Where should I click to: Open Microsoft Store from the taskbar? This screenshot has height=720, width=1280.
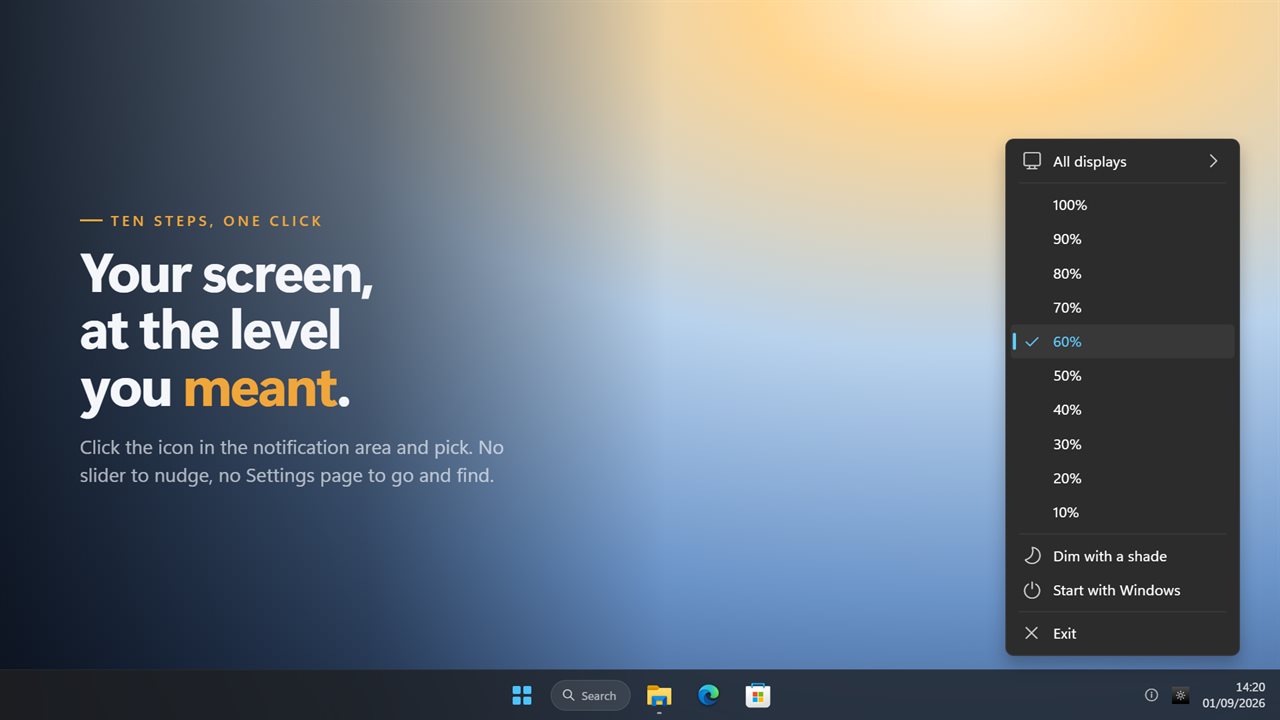pos(757,695)
